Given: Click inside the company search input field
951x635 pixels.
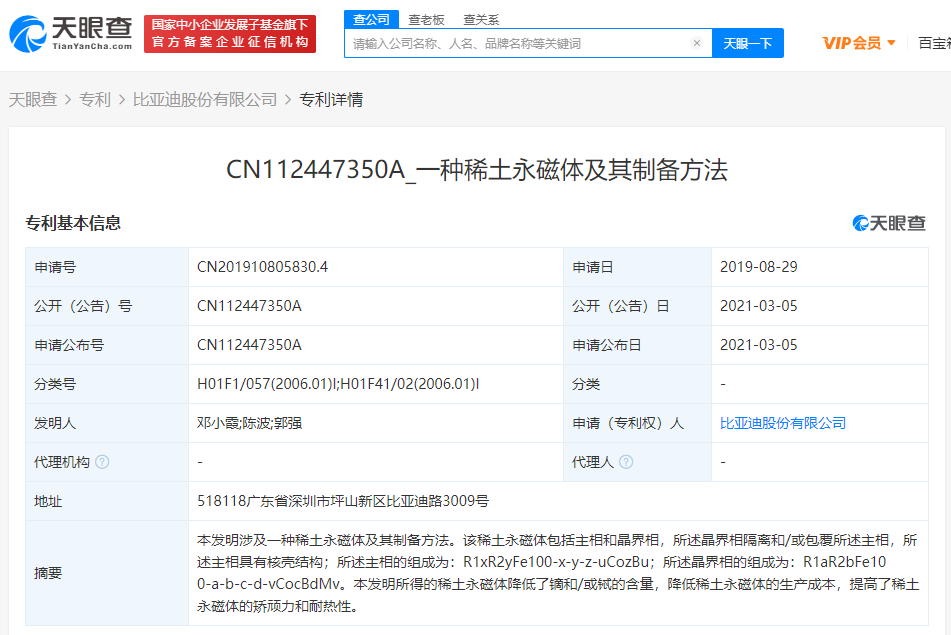Looking at the screenshot, I should [500, 43].
